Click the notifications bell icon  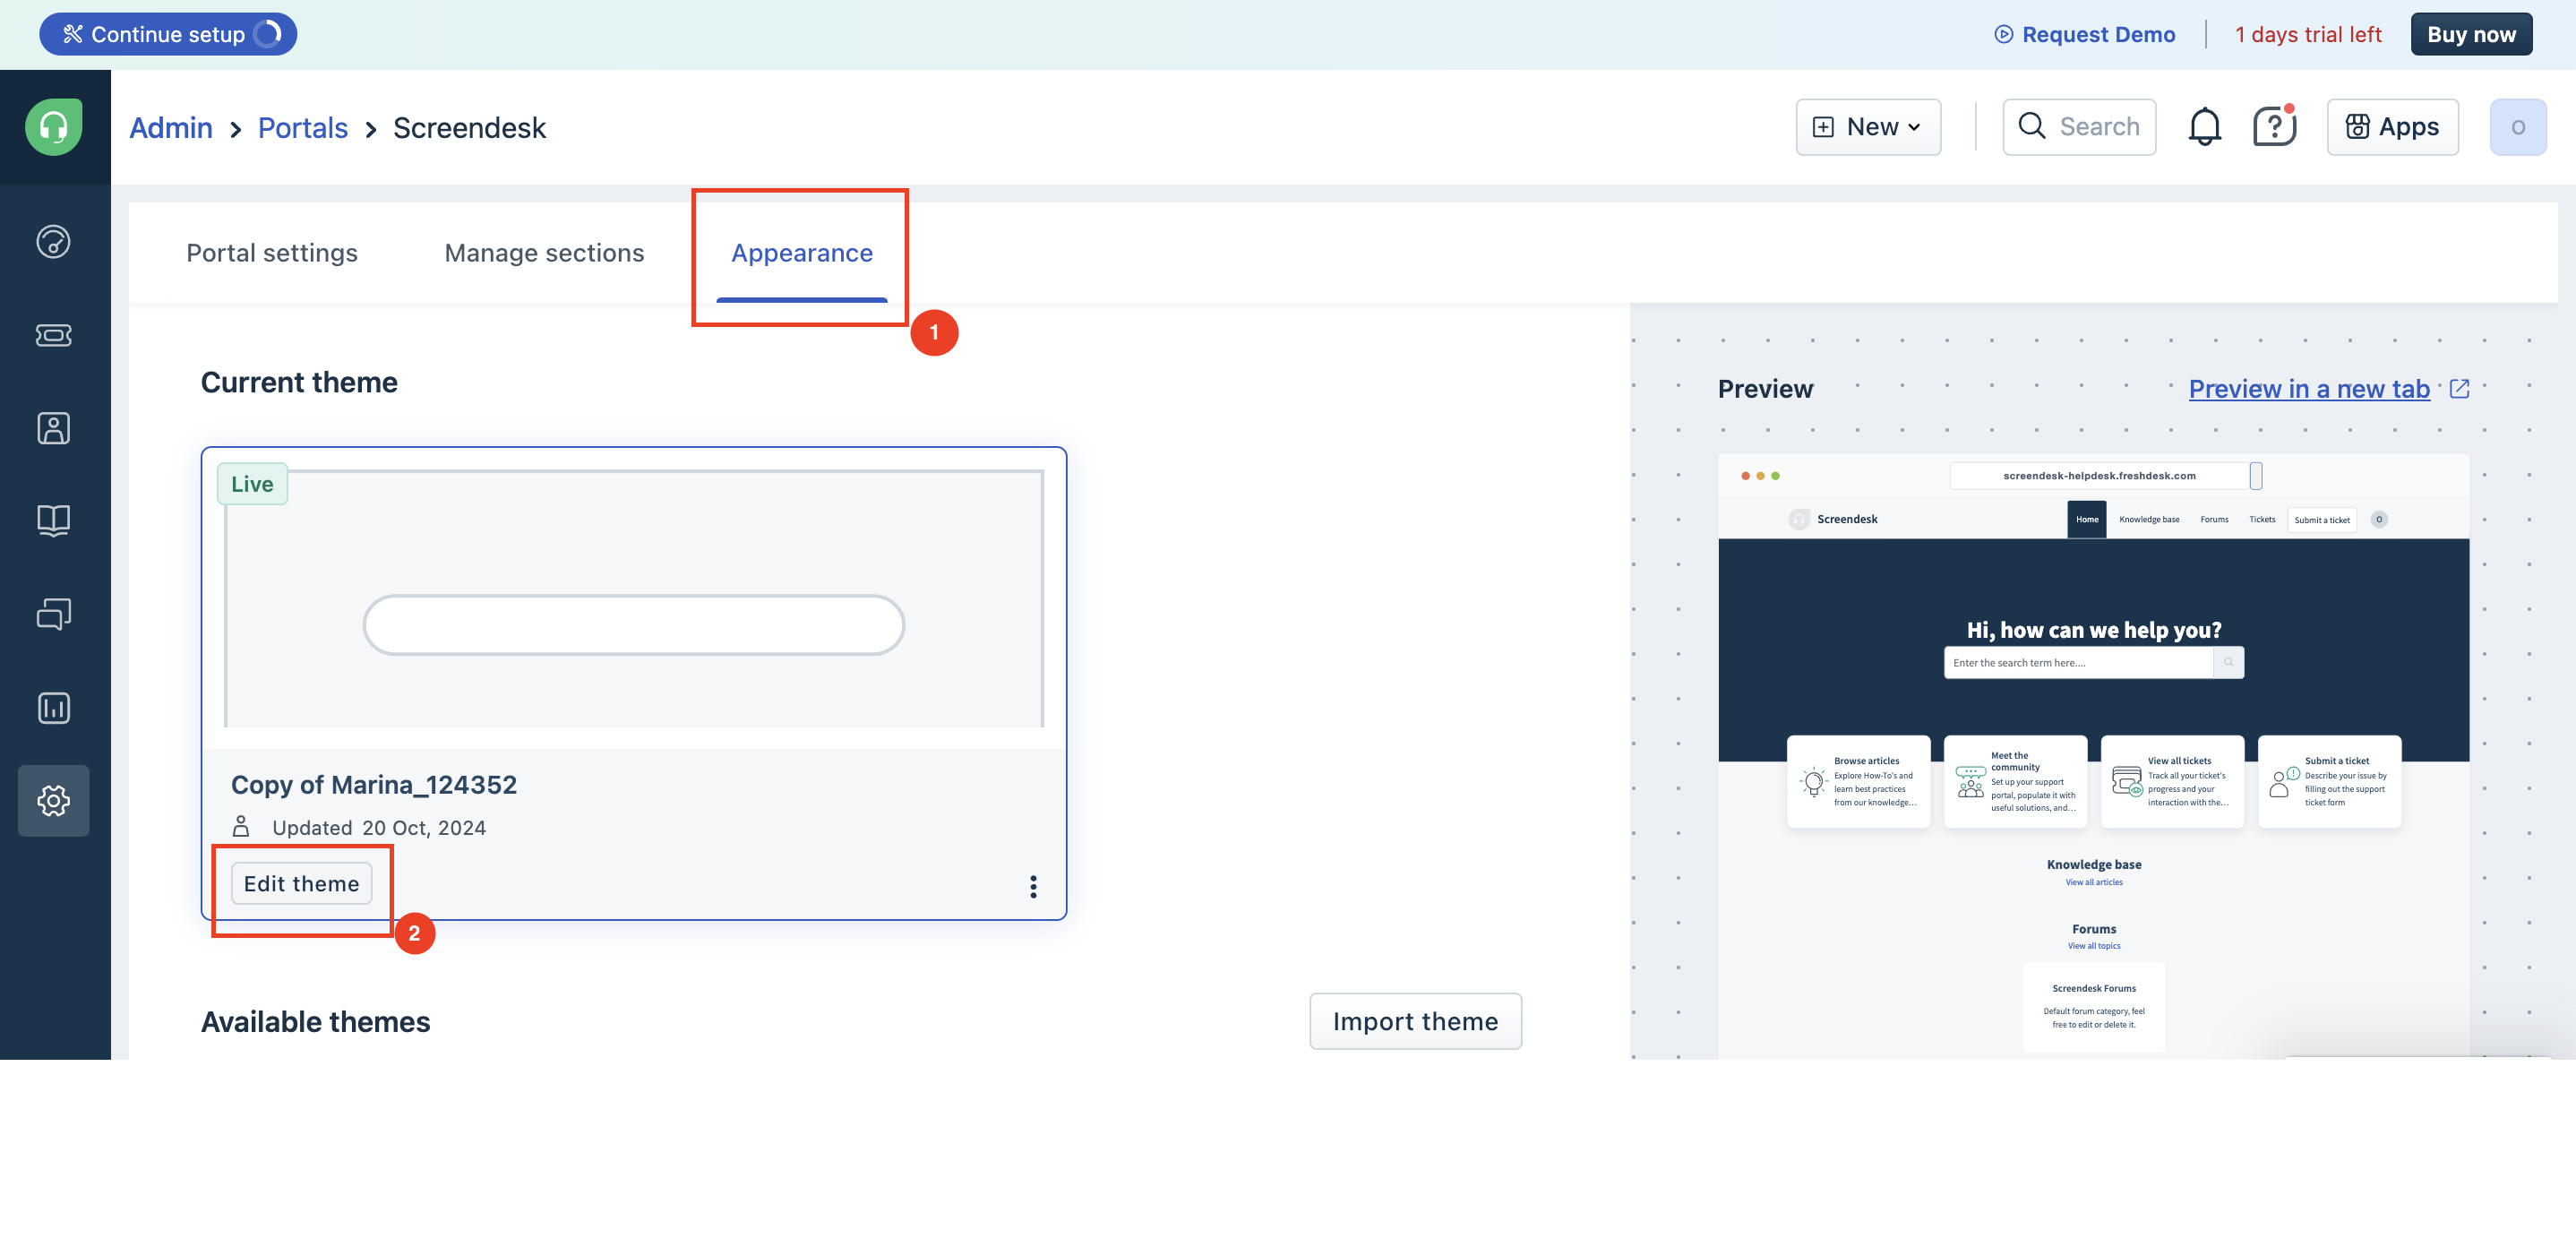click(x=2204, y=127)
